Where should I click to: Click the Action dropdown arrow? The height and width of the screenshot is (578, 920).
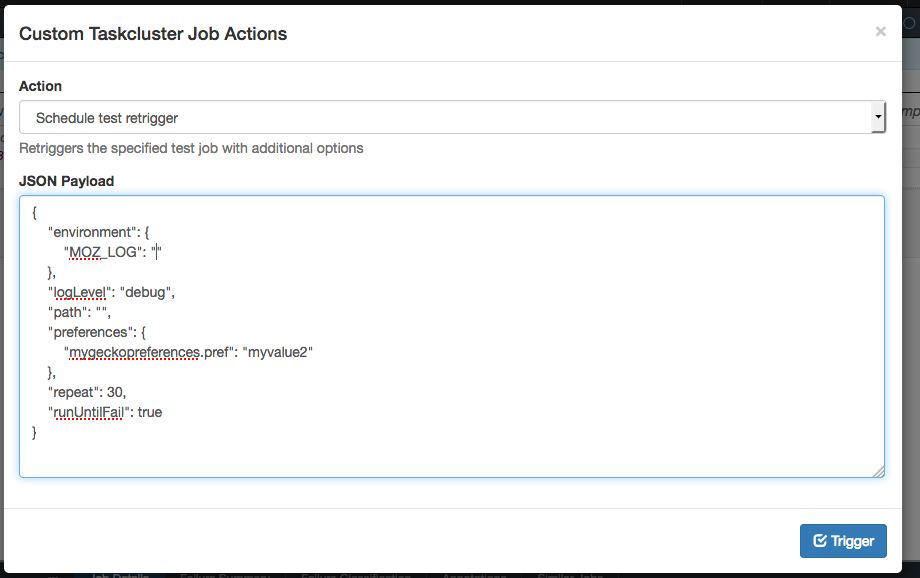click(x=878, y=118)
